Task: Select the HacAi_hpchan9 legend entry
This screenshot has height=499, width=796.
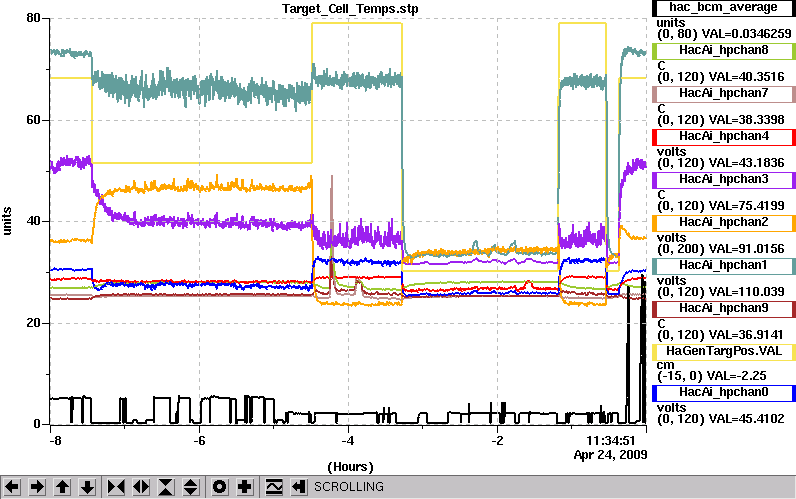Action: pos(723,309)
